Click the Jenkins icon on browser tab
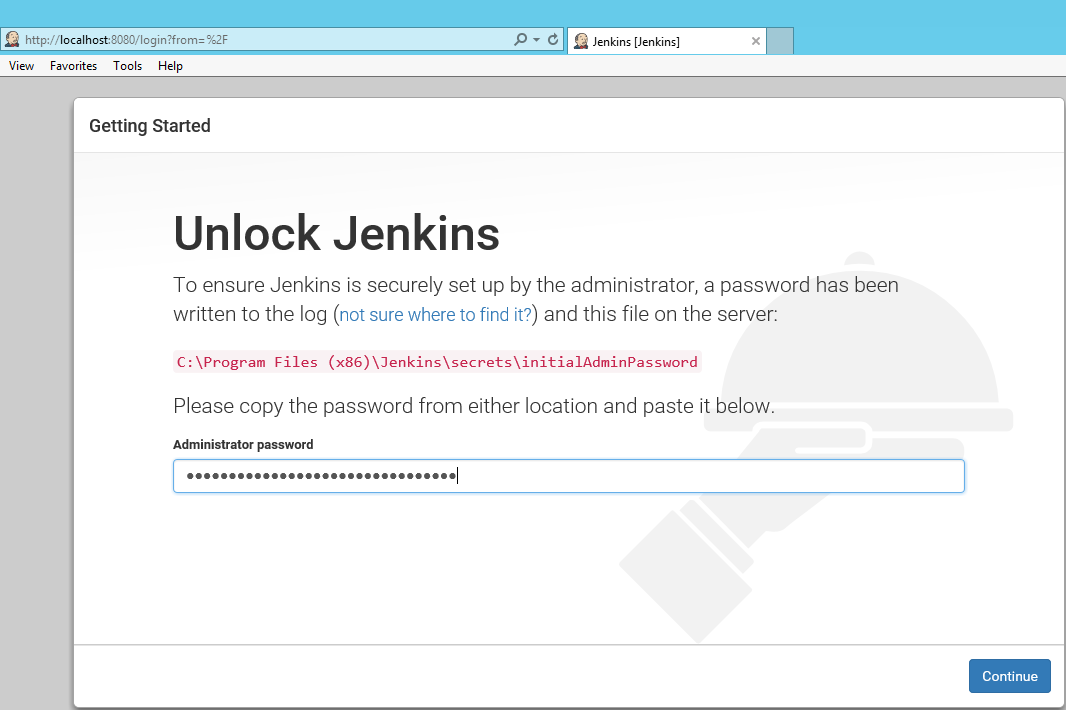This screenshot has height=710, width=1066. tap(581, 41)
